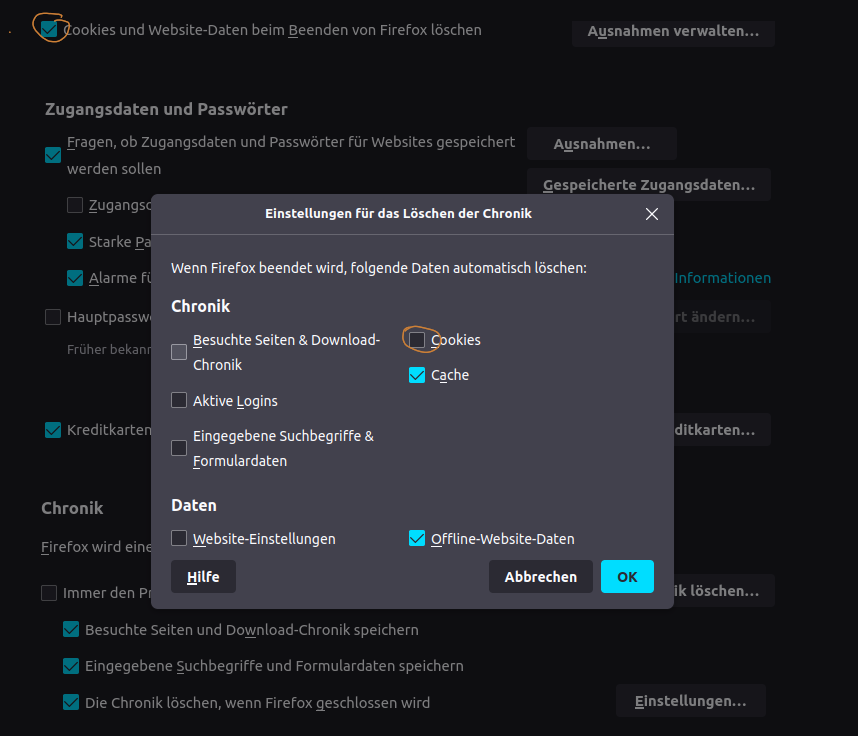This screenshot has height=736, width=858.
Task: Uncheck Besuchte Seiten und Download-Chronik speichern
Action: click(x=71, y=630)
